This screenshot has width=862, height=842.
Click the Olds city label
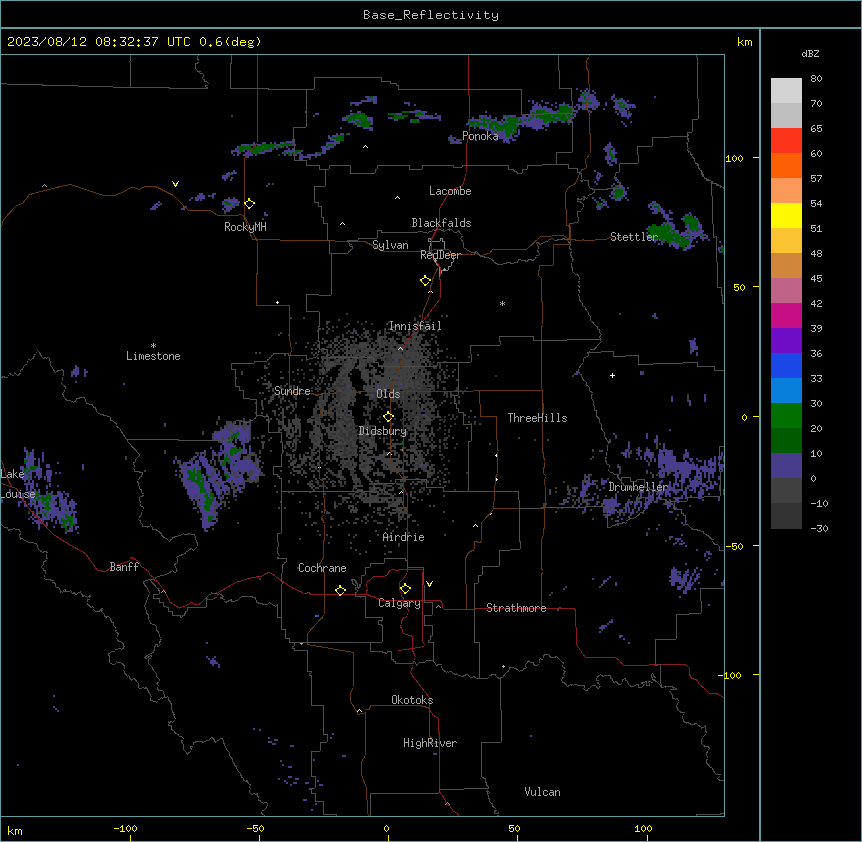click(x=388, y=394)
